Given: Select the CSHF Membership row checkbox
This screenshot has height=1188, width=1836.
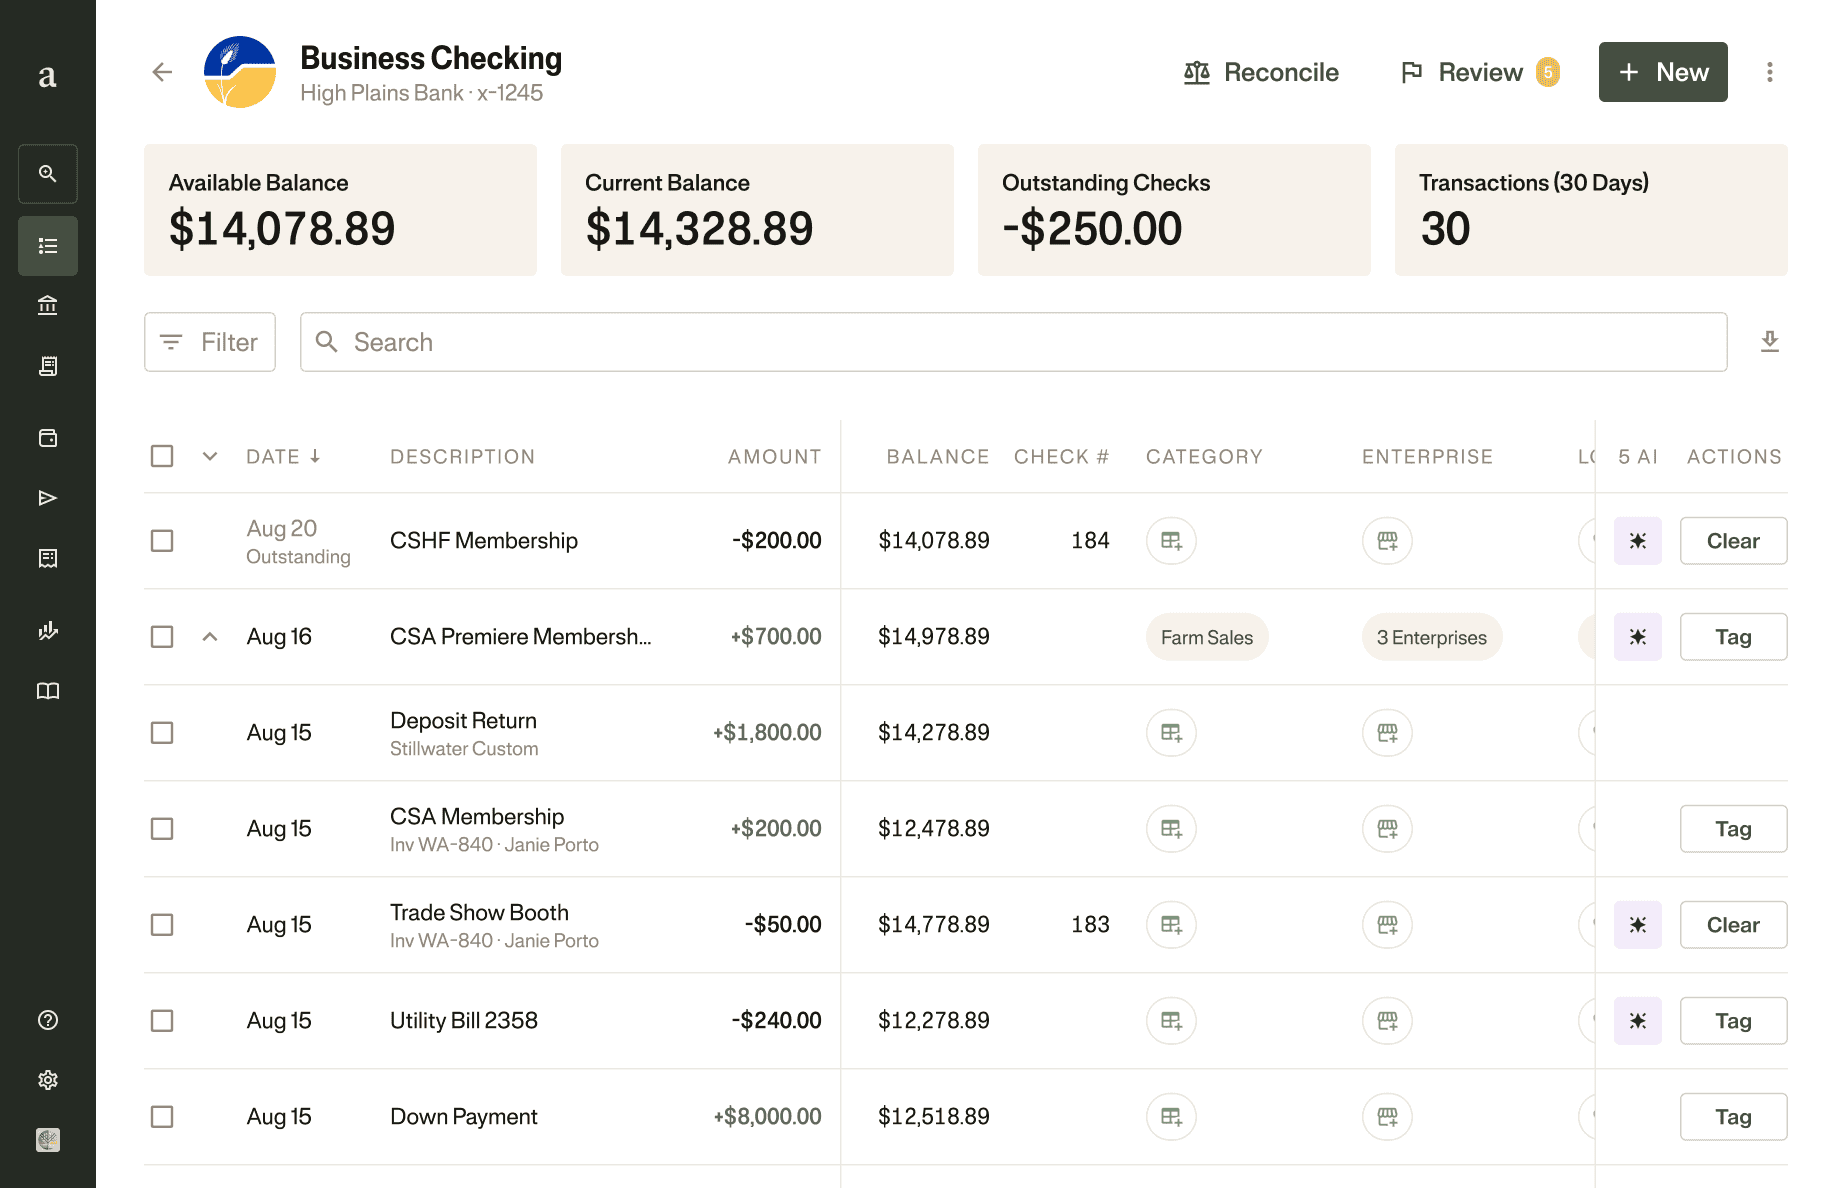Looking at the screenshot, I should (x=161, y=541).
